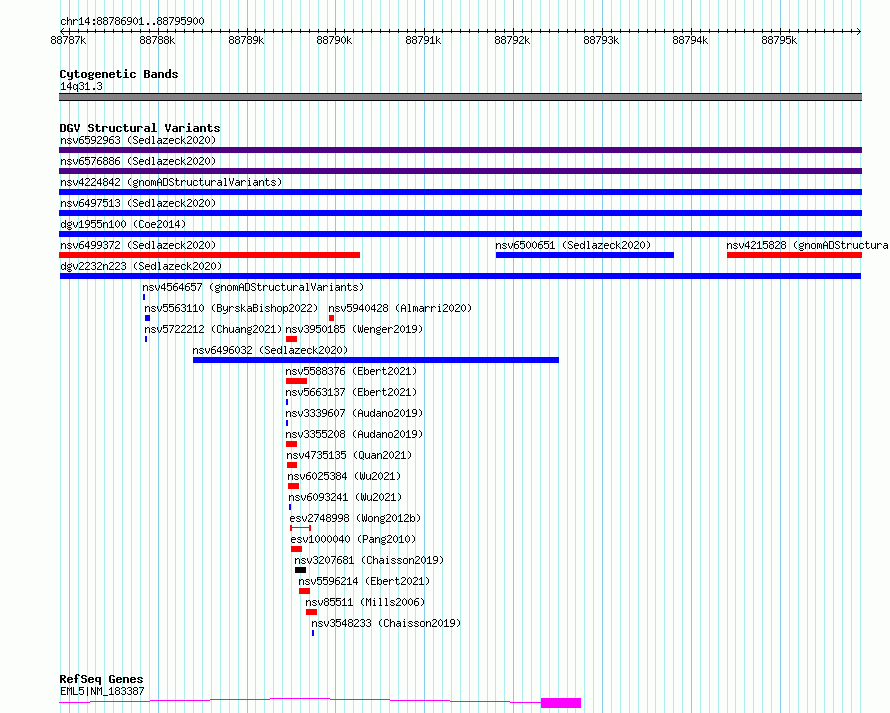
Task: Click the EML5|NM_183387 gene label
Action: coord(102,691)
